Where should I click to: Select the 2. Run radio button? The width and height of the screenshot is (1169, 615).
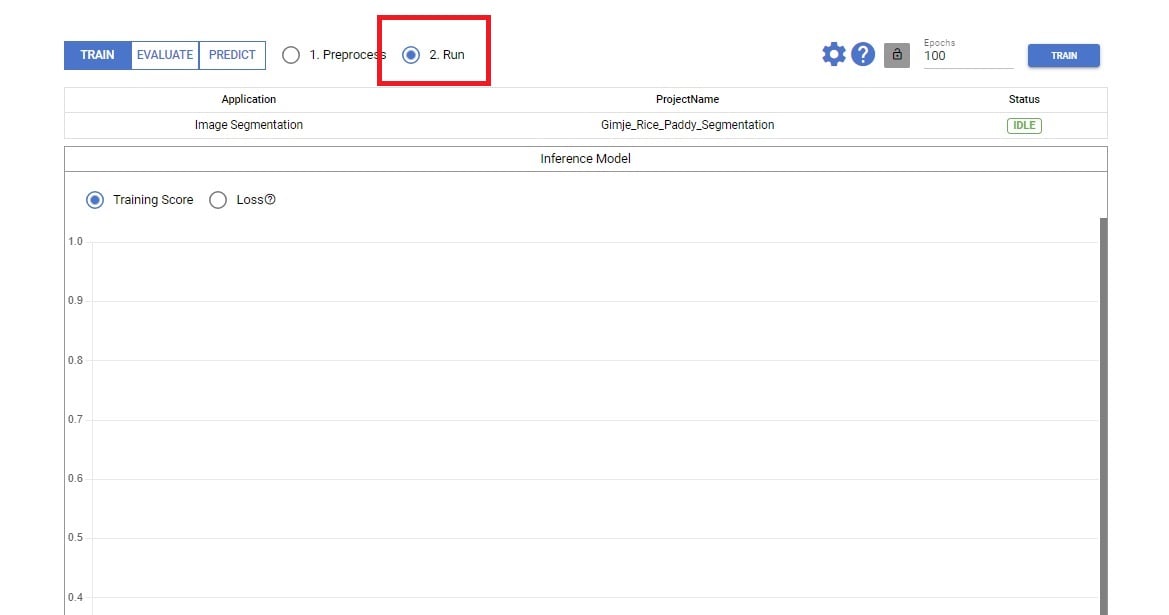click(x=411, y=55)
